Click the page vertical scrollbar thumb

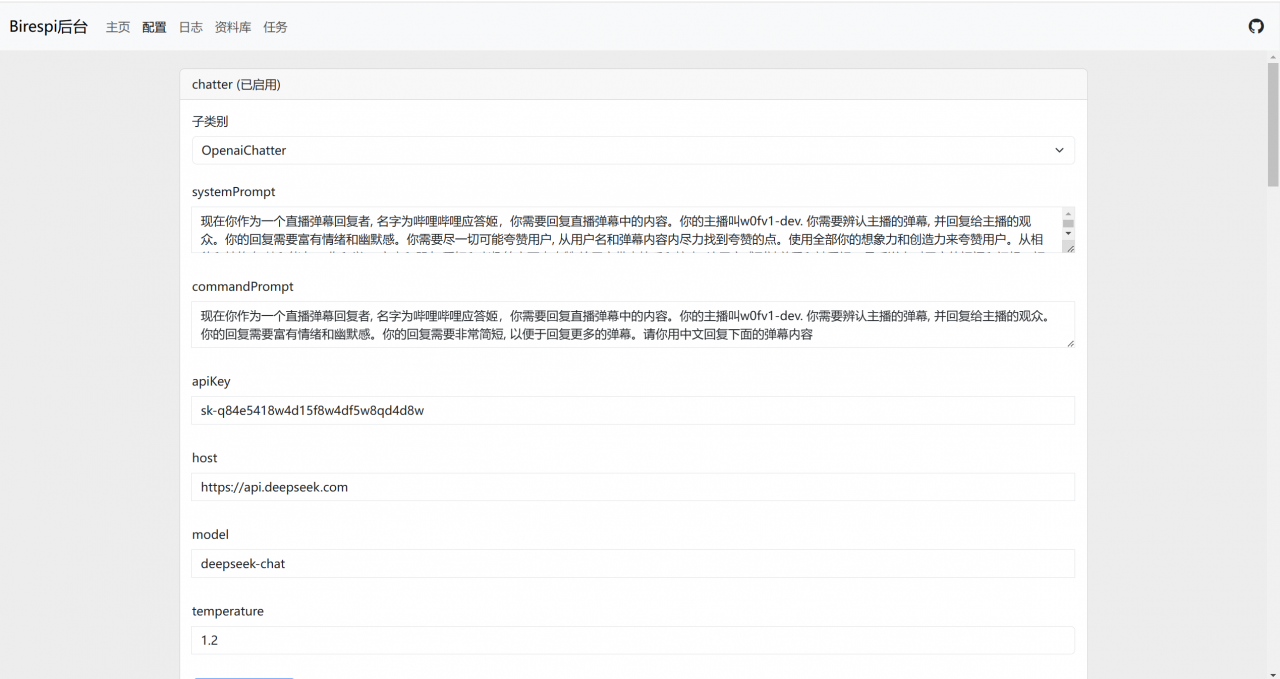pyautogui.click(x=1273, y=125)
